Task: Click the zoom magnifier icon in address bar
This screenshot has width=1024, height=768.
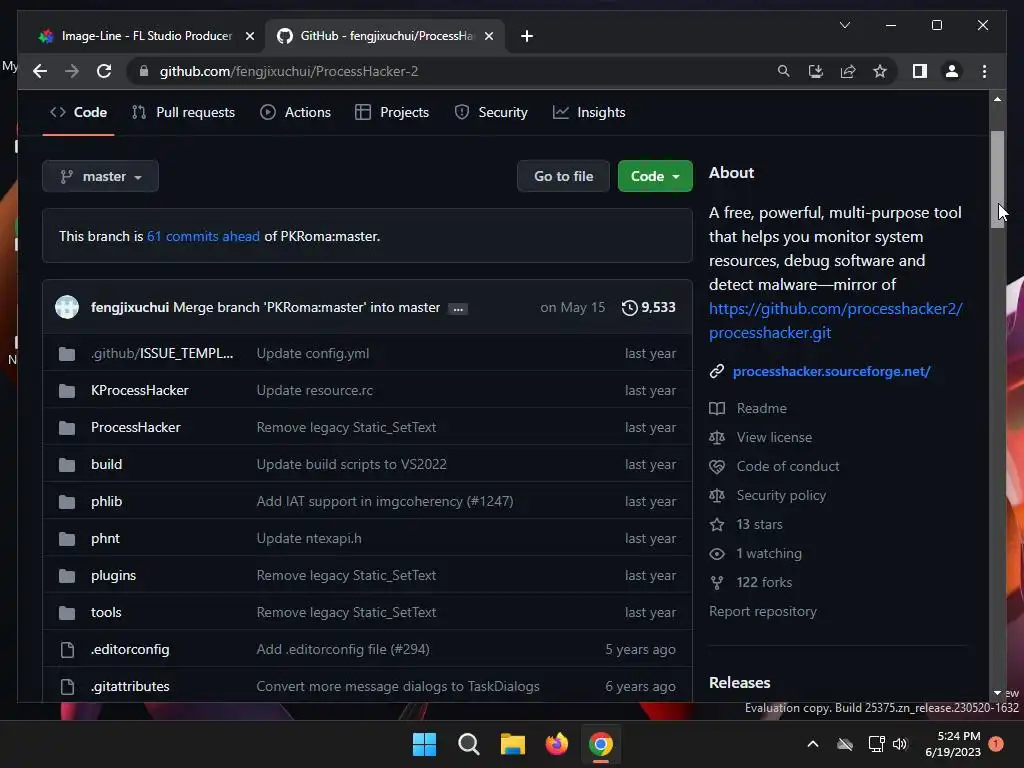Action: (x=784, y=71)
